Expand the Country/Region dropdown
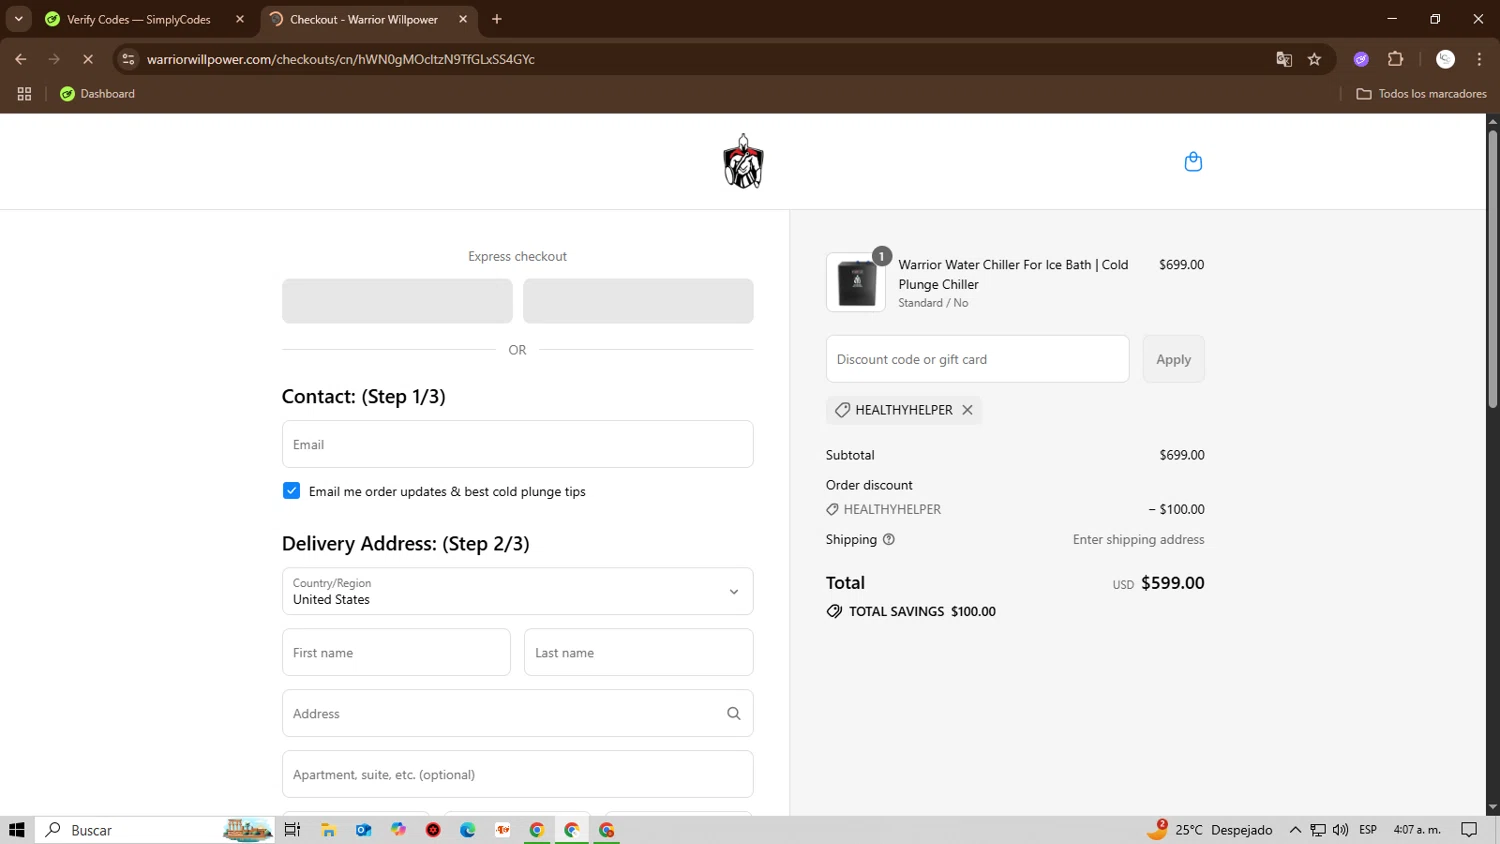This screenshot has width=1500, height=844. point(517,591)
